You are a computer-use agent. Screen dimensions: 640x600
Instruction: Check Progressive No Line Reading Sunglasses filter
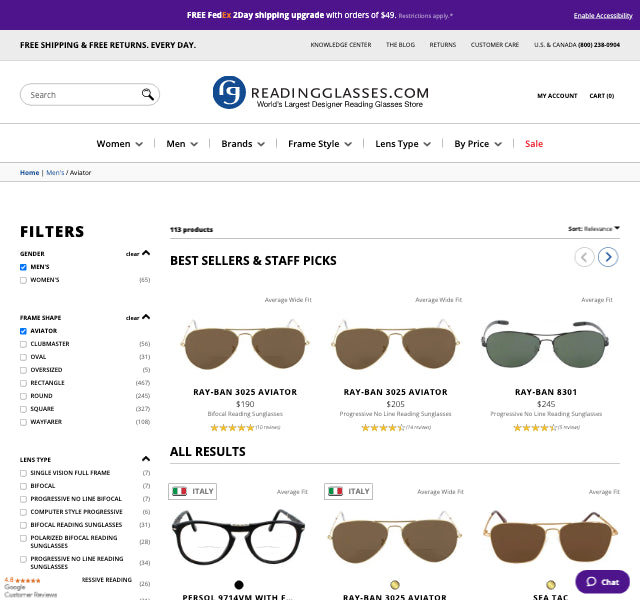pyautogui.click(x=23, y=559)
